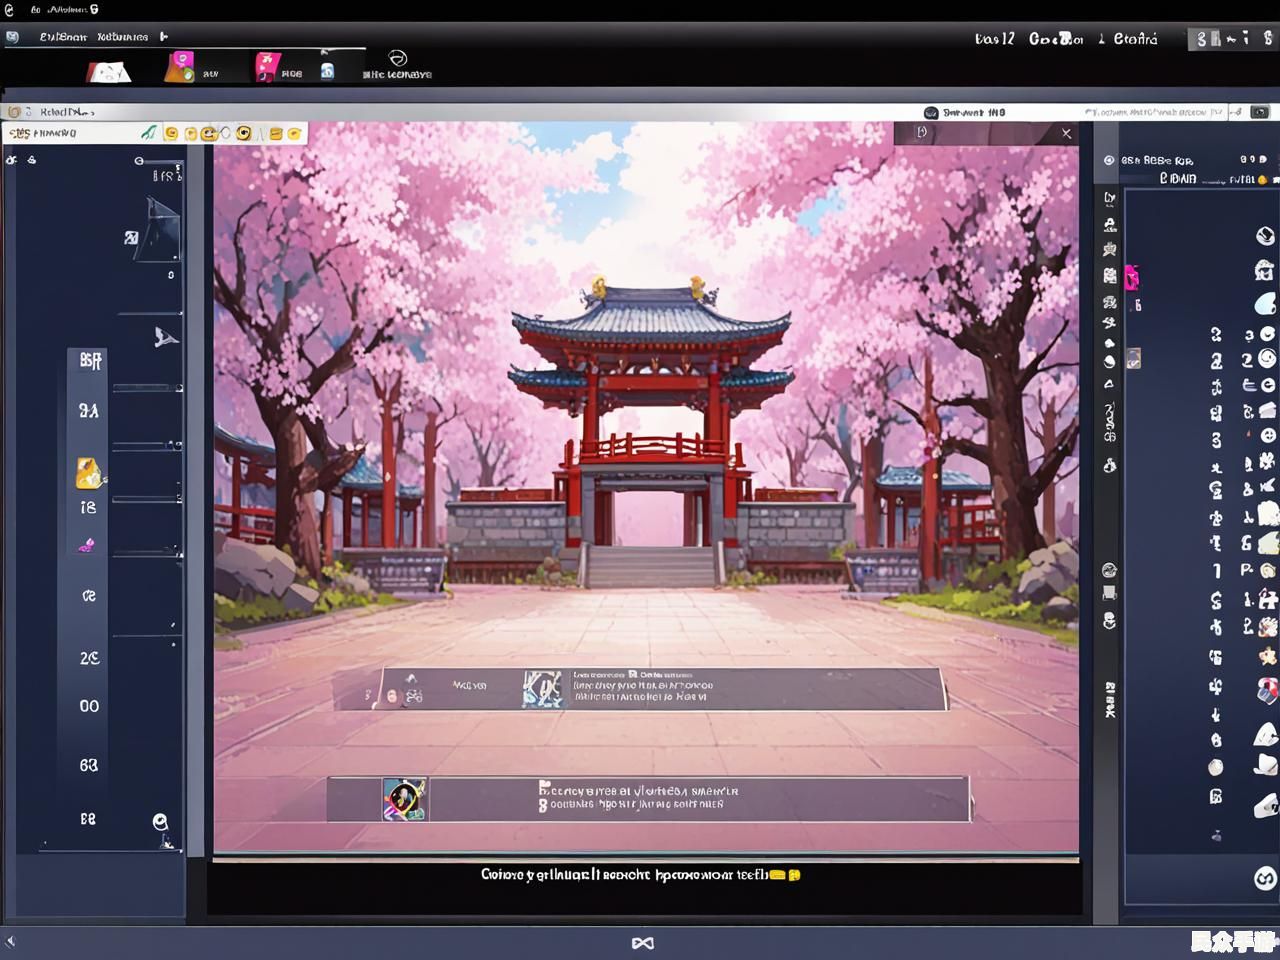Open the yellow note icon in left panel
1280x960 pixels.
click(x=89, y=473)
